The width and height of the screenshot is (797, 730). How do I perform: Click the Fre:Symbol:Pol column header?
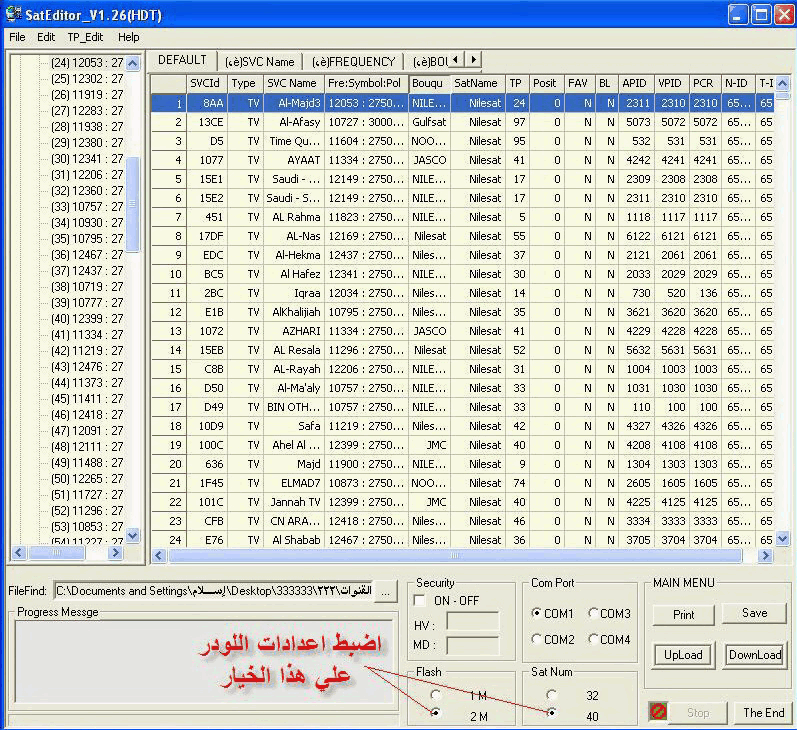(365, 83)
